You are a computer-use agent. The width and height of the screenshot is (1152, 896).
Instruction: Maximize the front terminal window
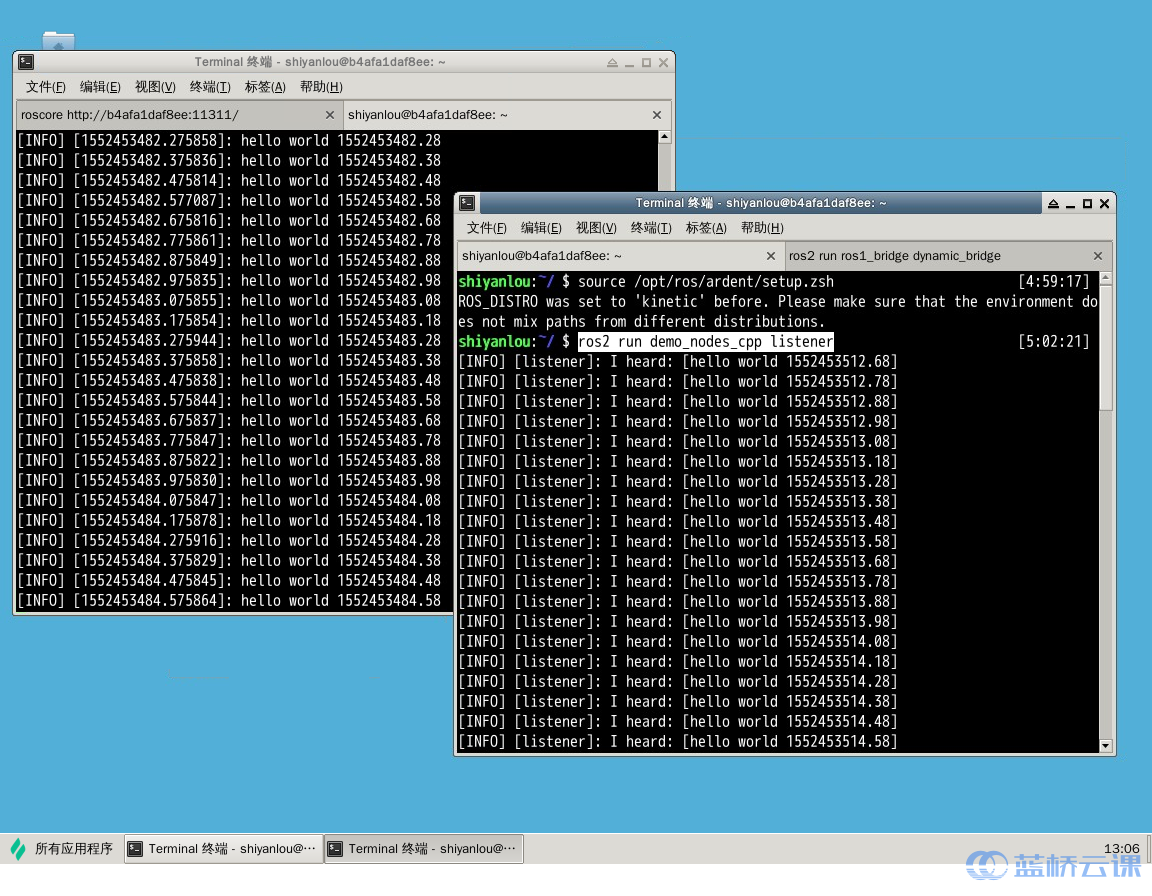click(1087, 203)
